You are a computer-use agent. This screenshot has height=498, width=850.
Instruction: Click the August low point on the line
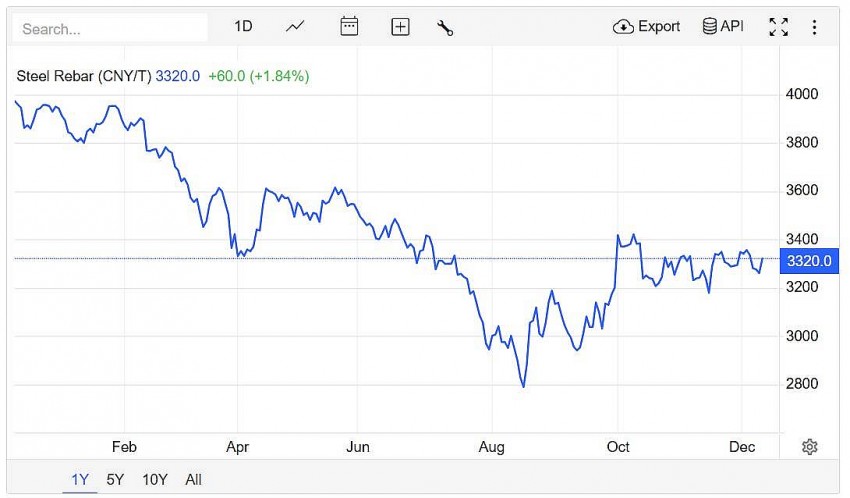523,386
